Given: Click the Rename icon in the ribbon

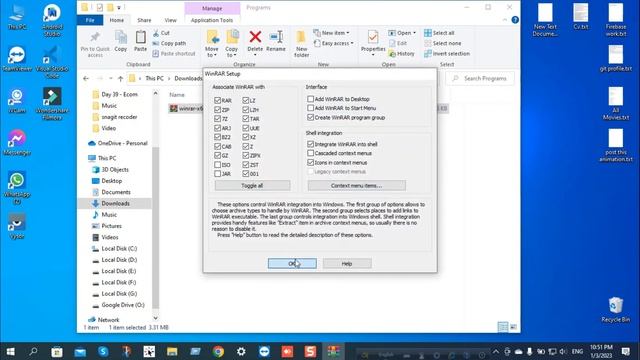Looking at the screenshot, I should tap(276, 37).
